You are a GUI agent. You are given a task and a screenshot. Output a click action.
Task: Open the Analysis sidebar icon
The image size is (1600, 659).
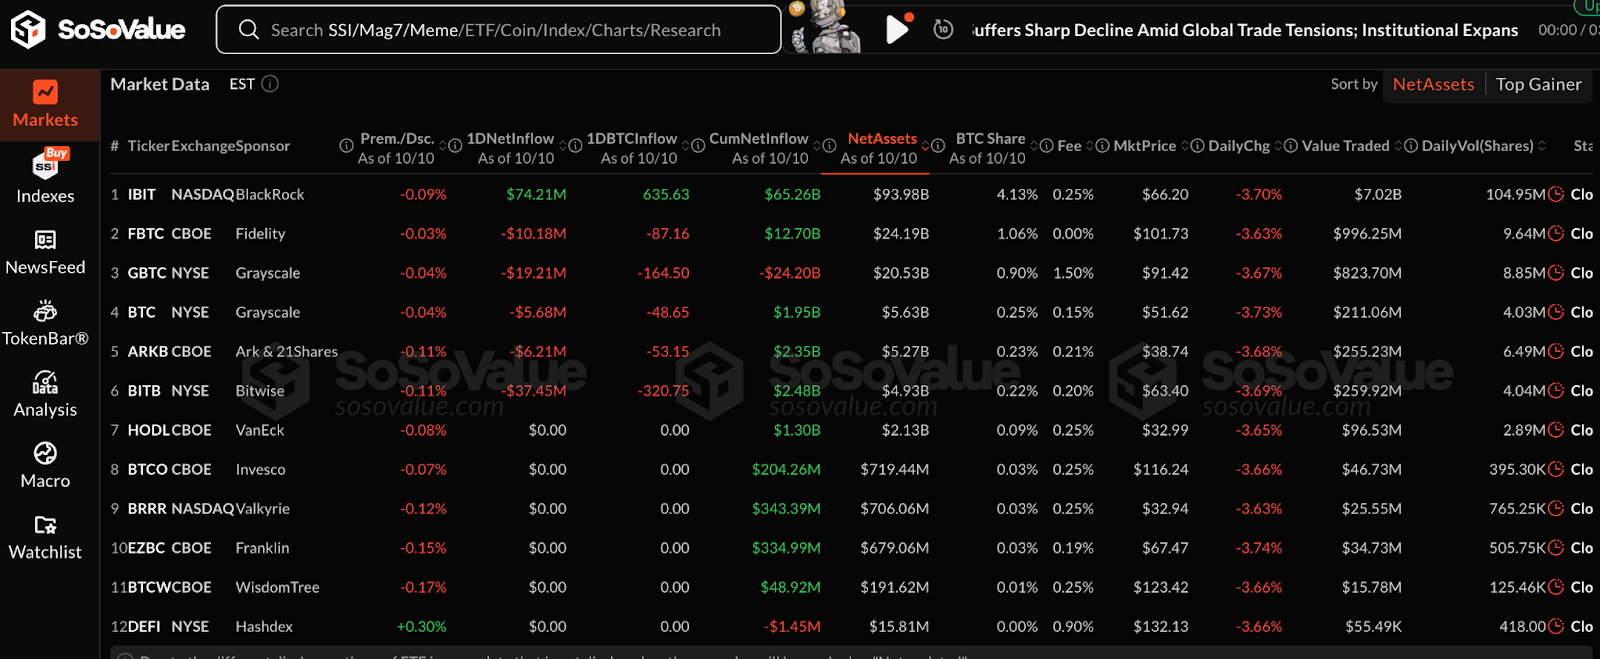tap(45, 382)
